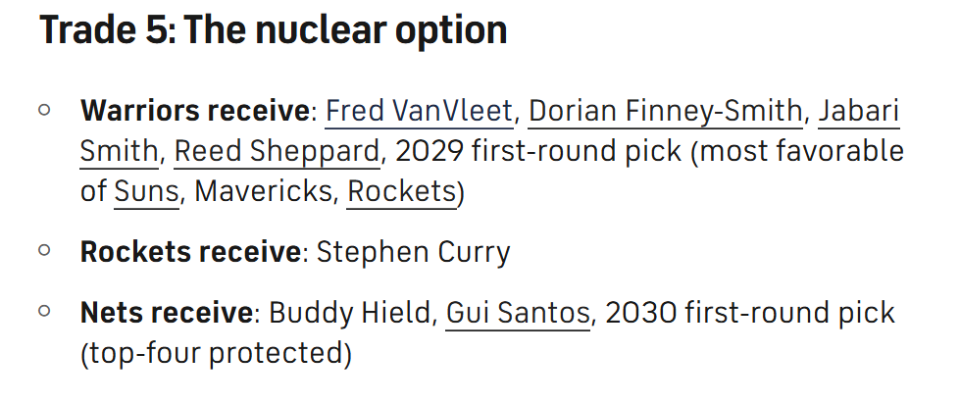The width and height of the screenshot is (960, 404).
Task: Click the bullet beside 'Rockets receive'
Action: pyautogui.click(x=44, y=251)
